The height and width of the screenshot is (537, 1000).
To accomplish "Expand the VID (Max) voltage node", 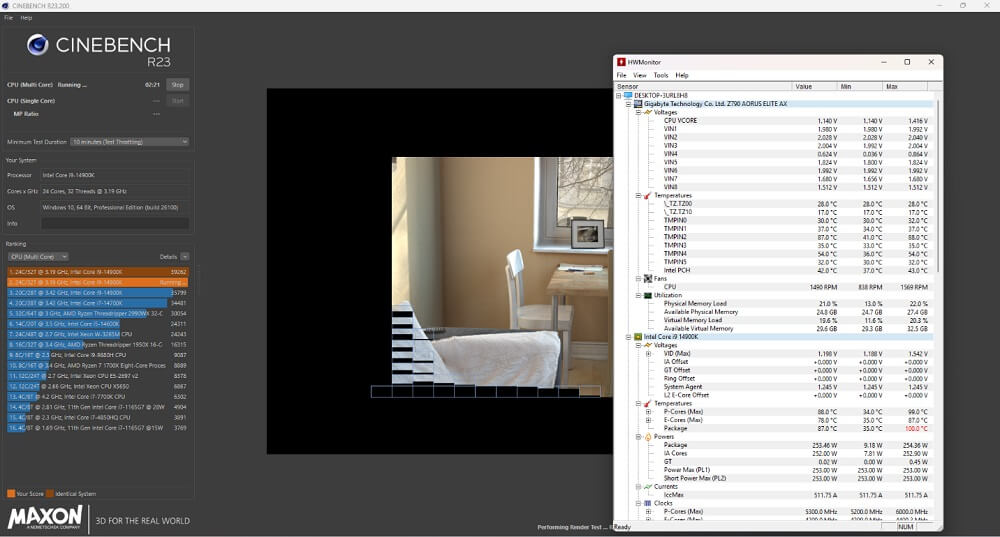I will pos(648,353).
